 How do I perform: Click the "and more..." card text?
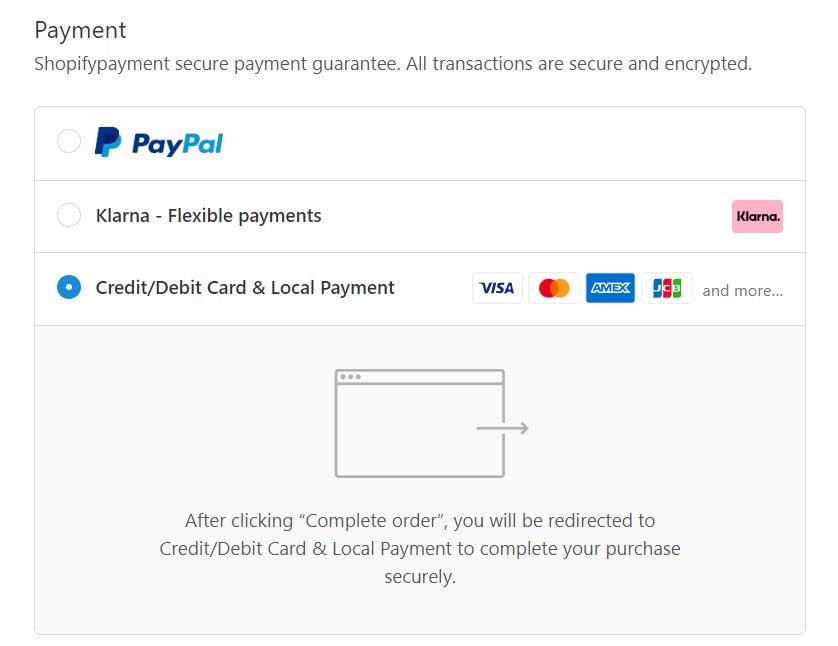742,291
